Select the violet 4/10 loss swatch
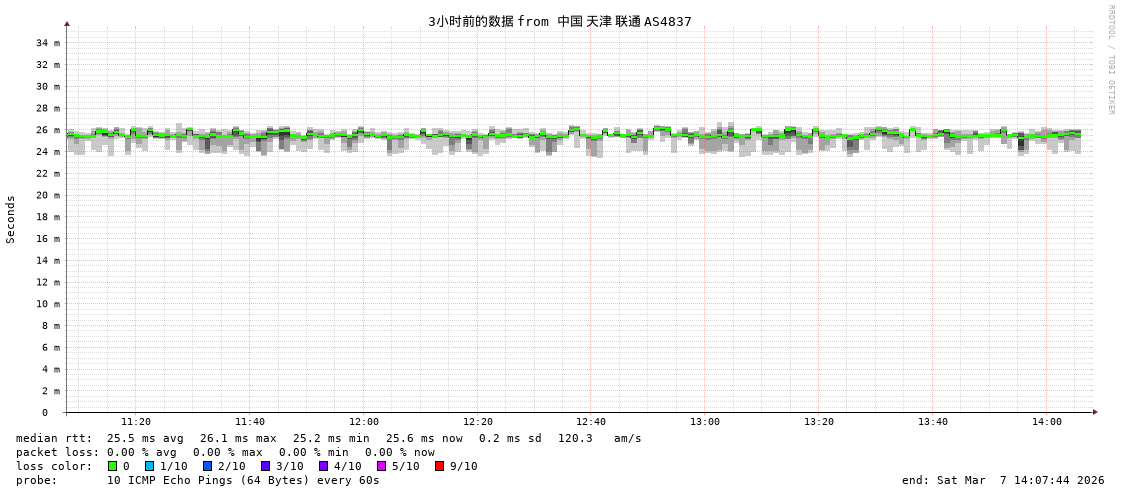Viewport: 1121px width, 494px height. [x=324, y=466]
